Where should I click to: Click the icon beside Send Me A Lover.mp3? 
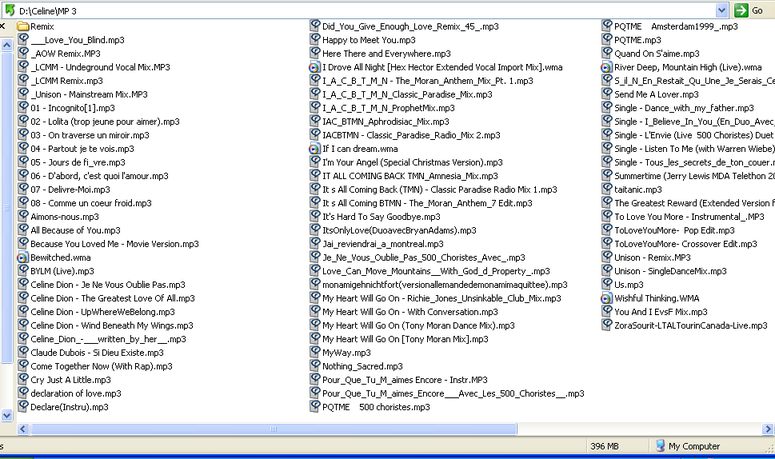tap(607, 94)
